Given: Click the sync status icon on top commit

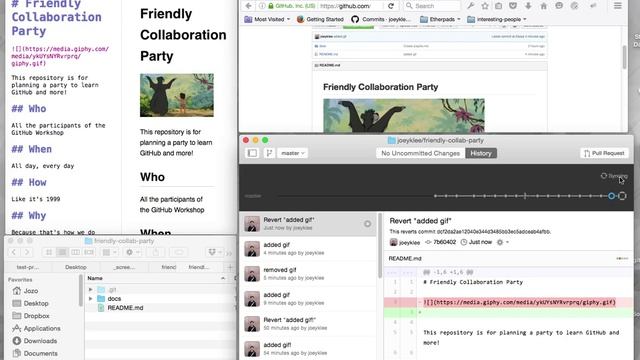Looking at the screenshot, I should [367, 224].
